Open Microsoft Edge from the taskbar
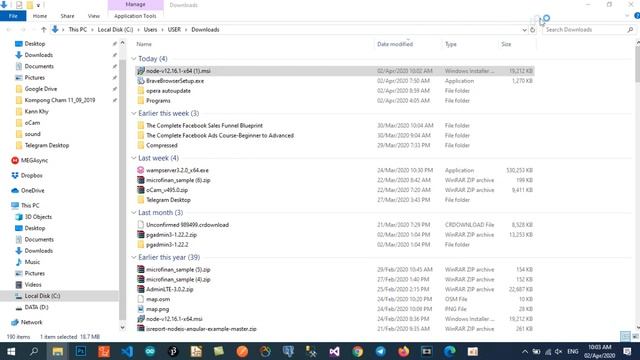Image resolution: width=640 pixels, height=360 pixels. [x=450, y=351]
